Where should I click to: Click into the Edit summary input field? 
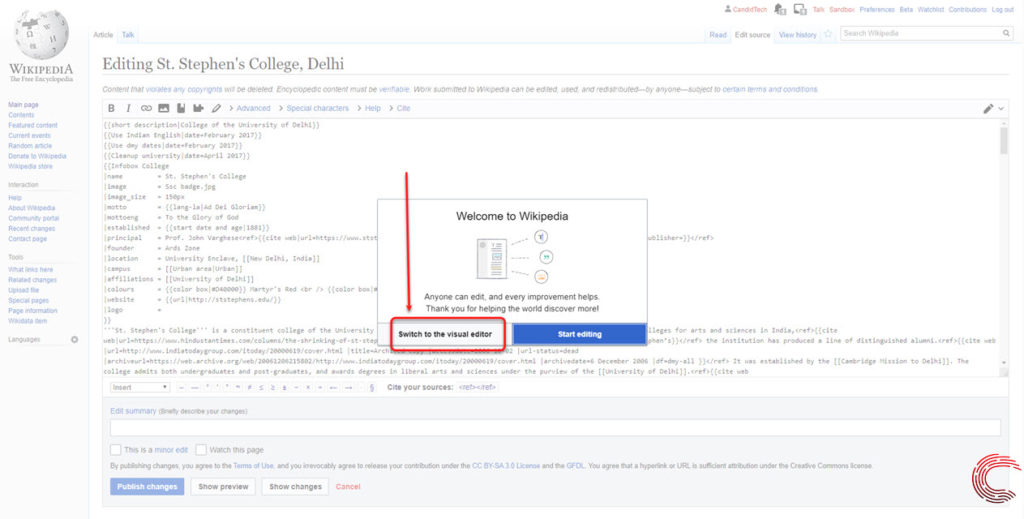[x=555, y=428]
